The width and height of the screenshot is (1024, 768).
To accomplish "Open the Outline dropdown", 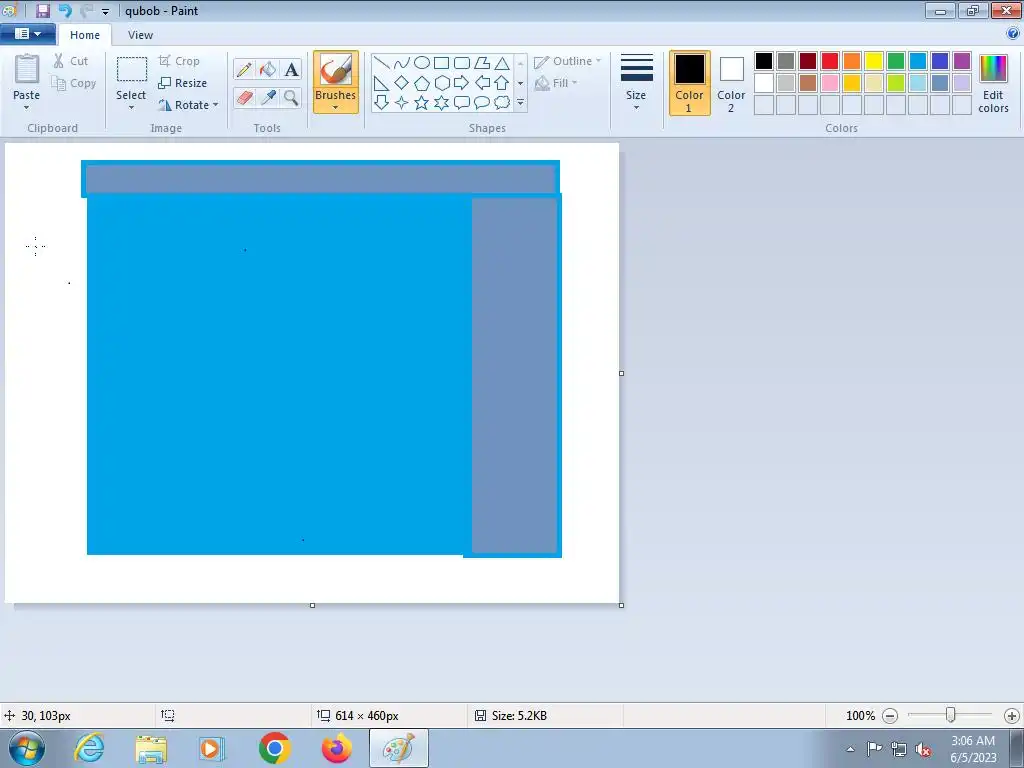I will coord(598,61).
